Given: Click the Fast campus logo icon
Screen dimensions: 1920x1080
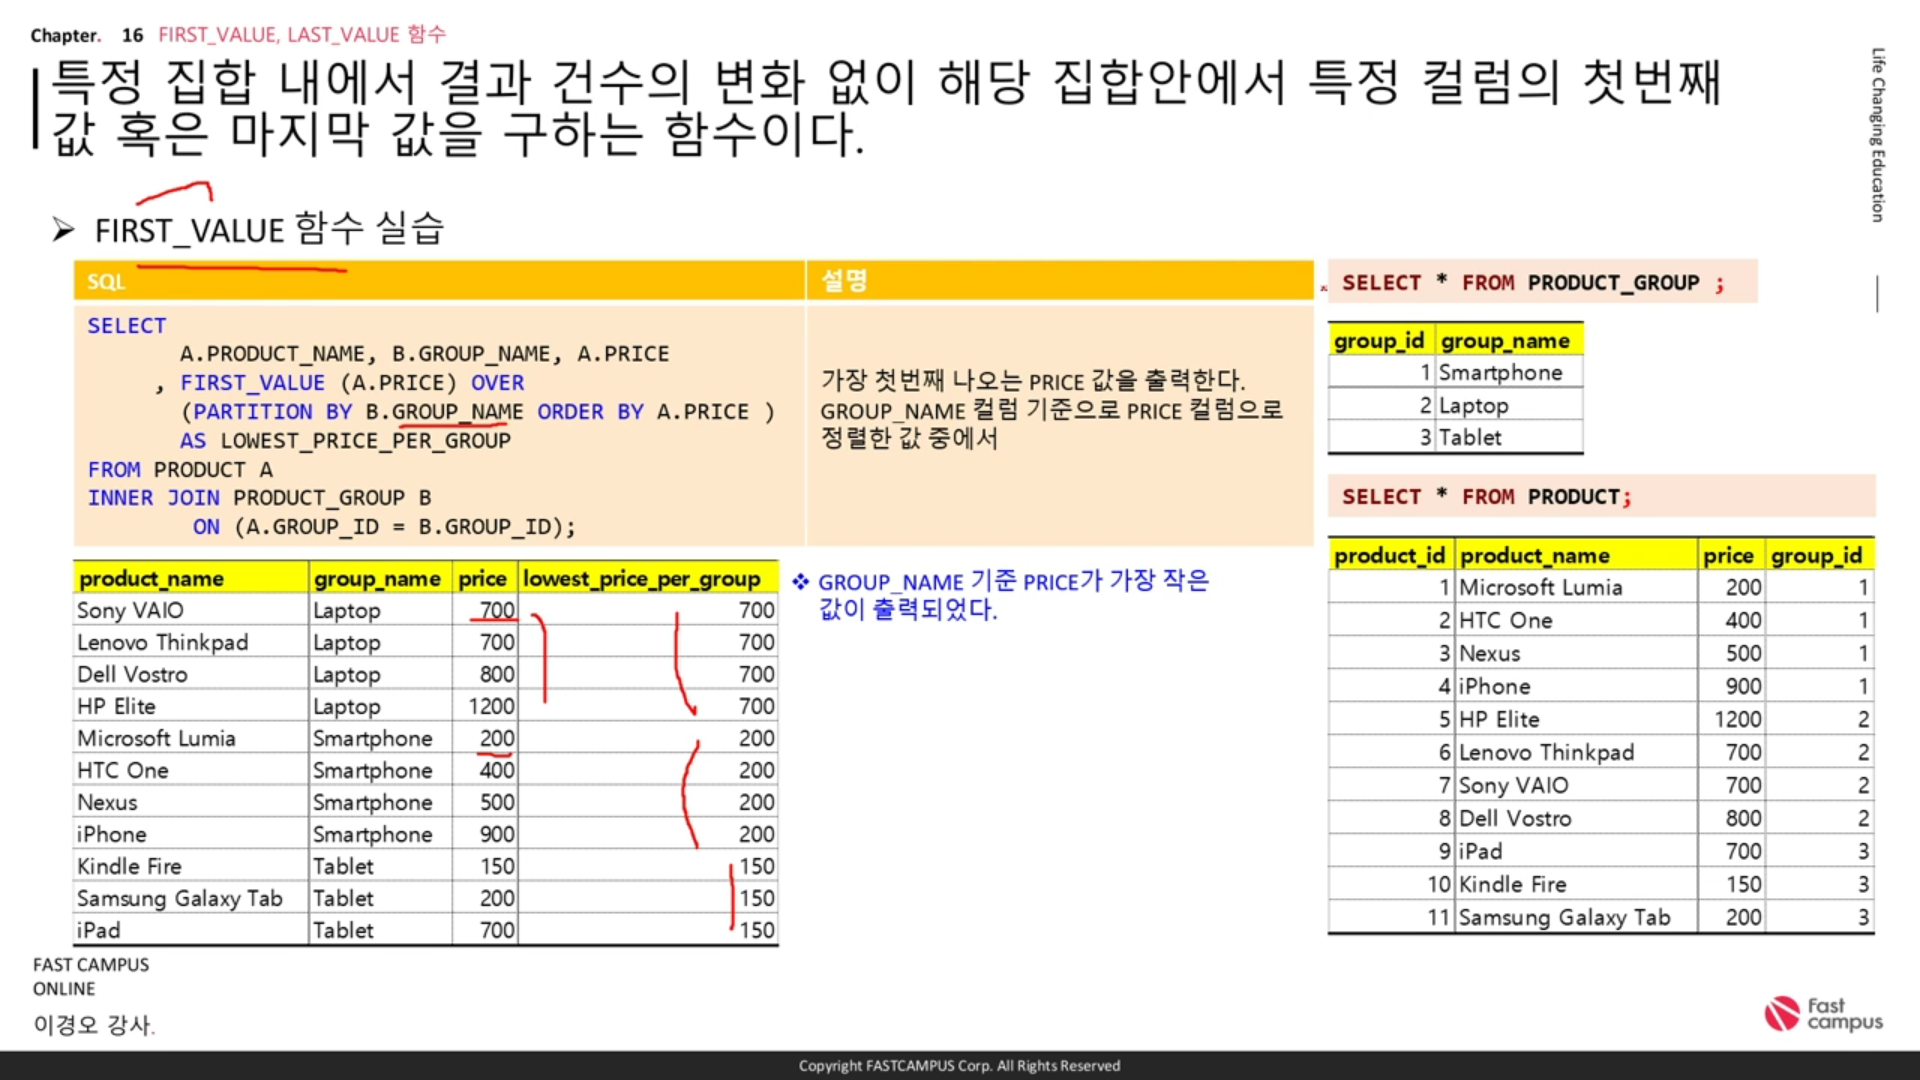Looking at the screenshot, I should [x=1781, y=1013].
